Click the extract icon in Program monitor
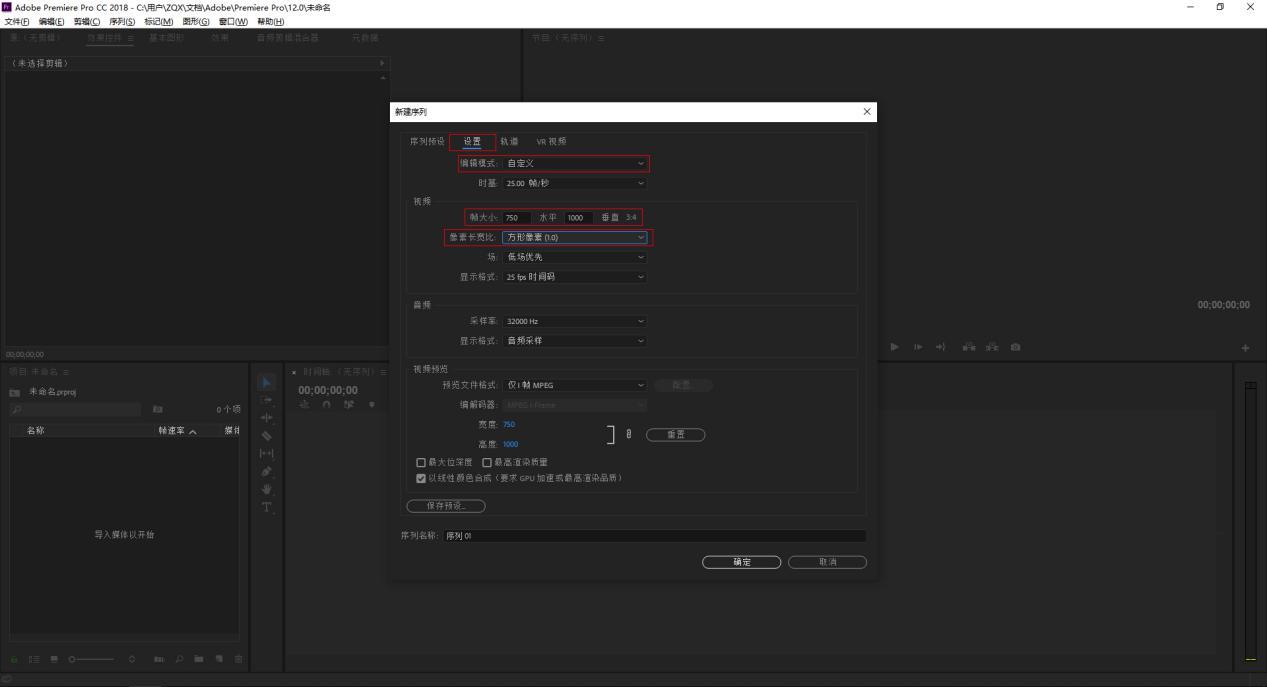This screenshot has height=687, width=1267. point(992,347)
